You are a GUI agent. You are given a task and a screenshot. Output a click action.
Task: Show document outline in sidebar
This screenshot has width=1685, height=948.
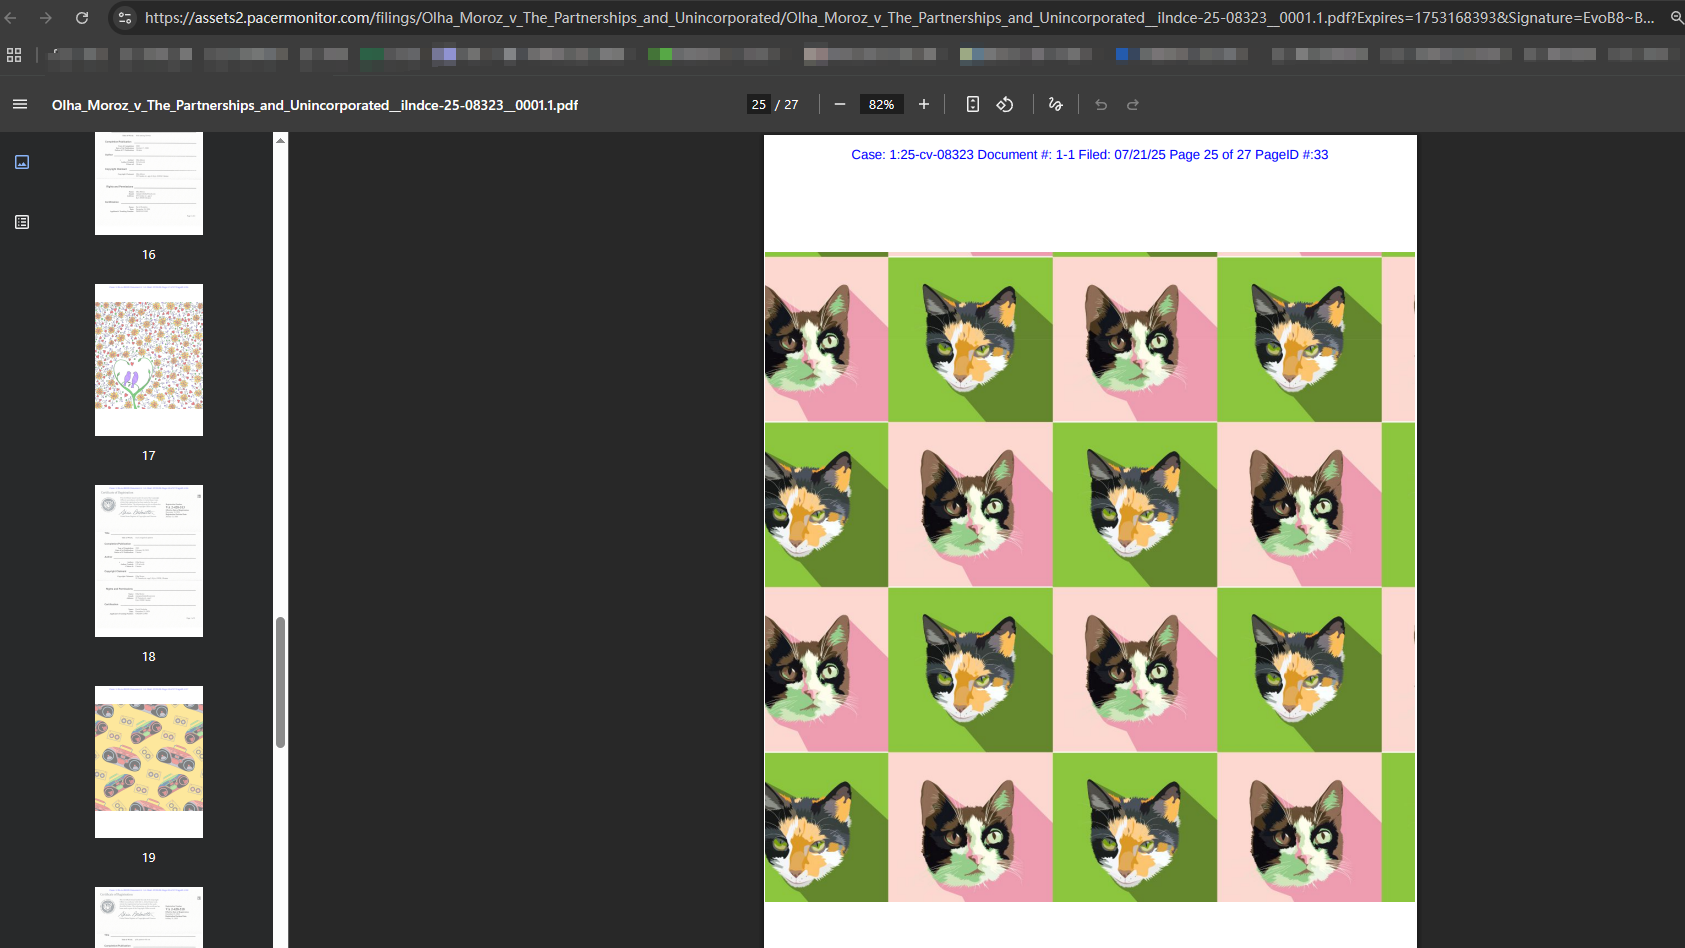coord(22,222)
